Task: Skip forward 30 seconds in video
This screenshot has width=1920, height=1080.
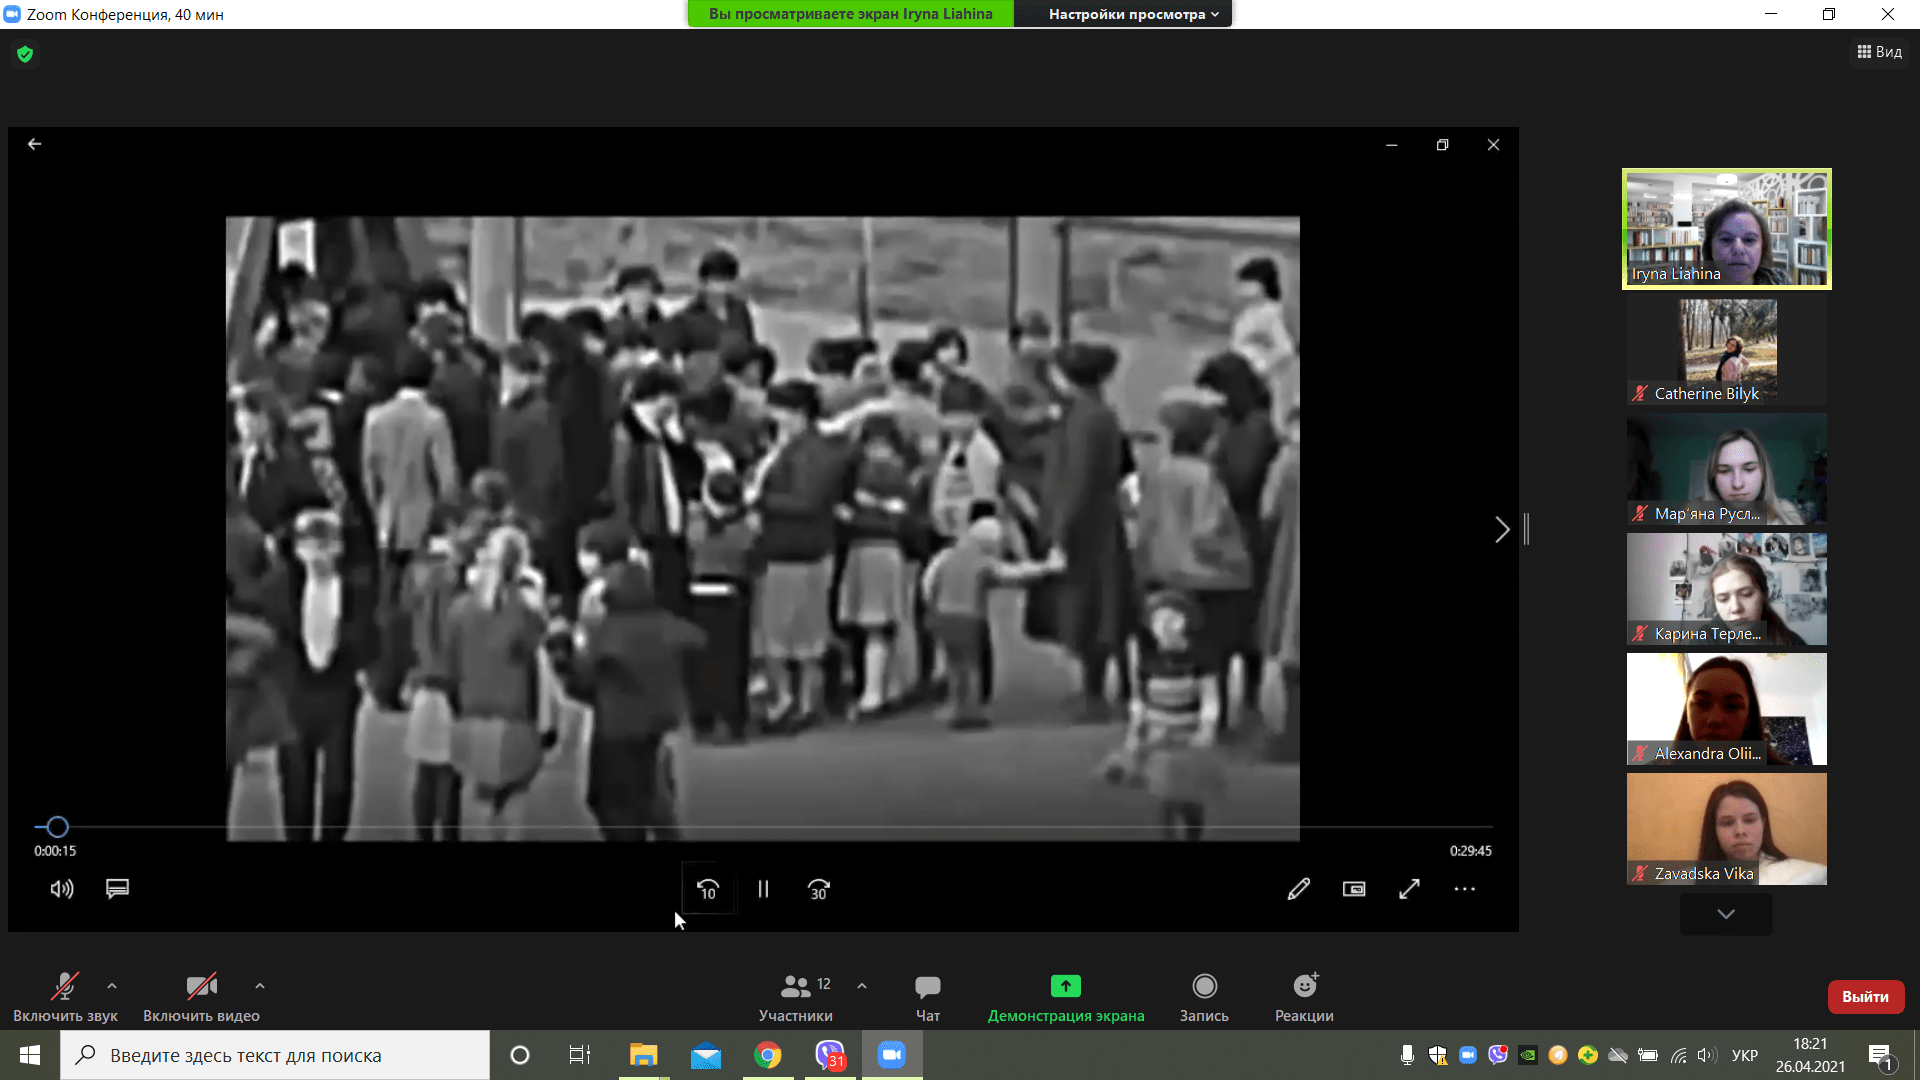Action: point(819,889)
